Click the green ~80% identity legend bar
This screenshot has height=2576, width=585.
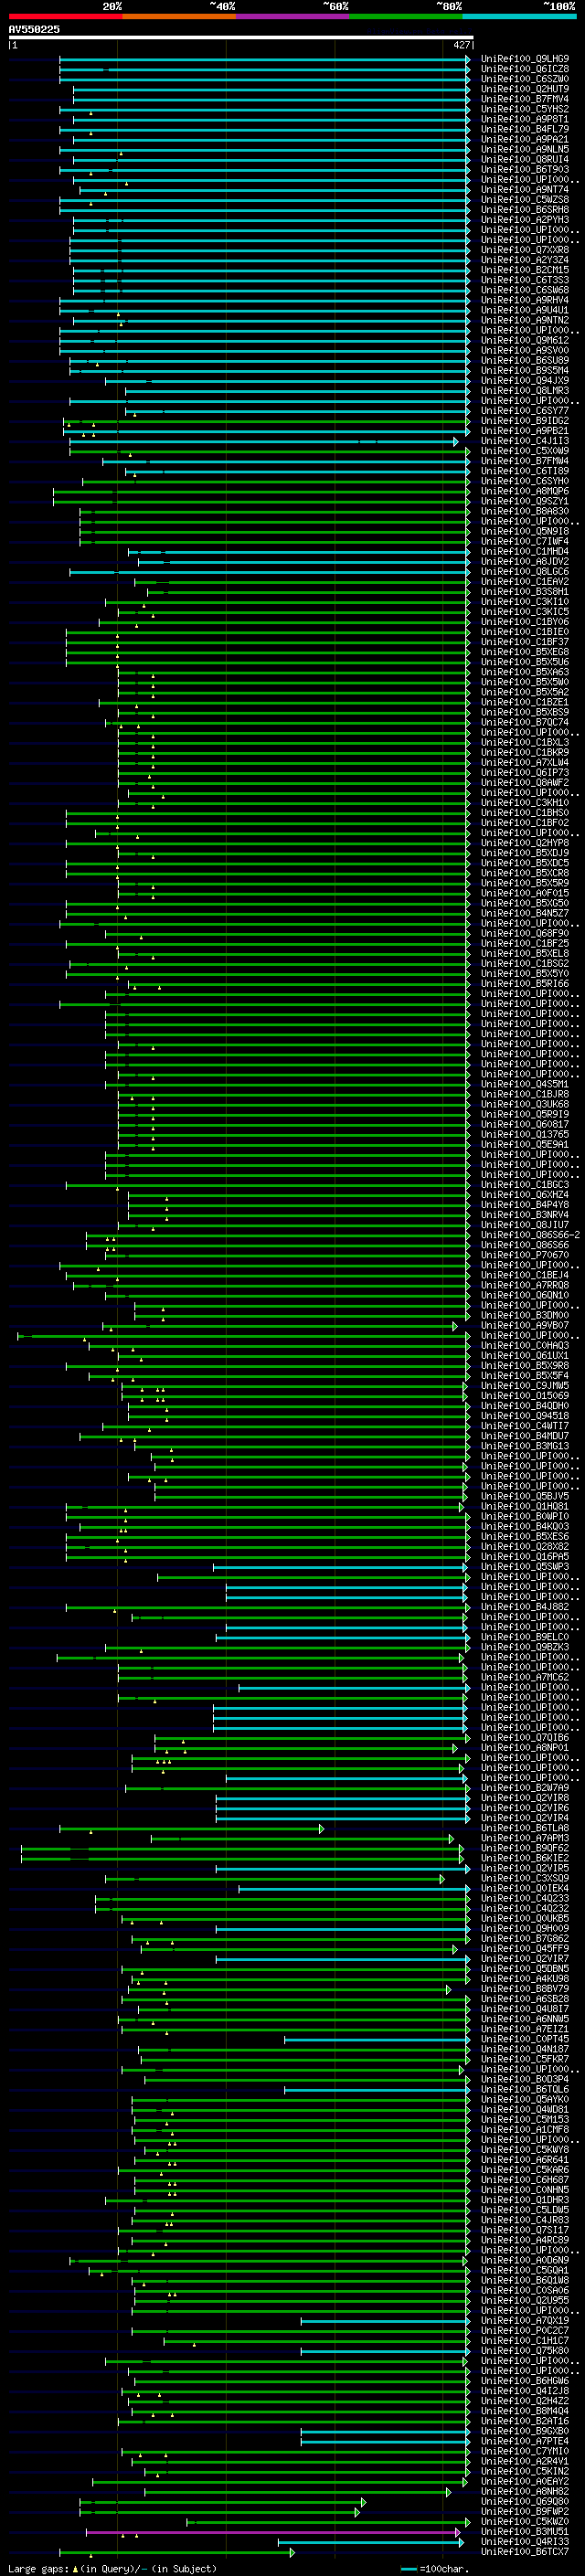coord(406,16)
